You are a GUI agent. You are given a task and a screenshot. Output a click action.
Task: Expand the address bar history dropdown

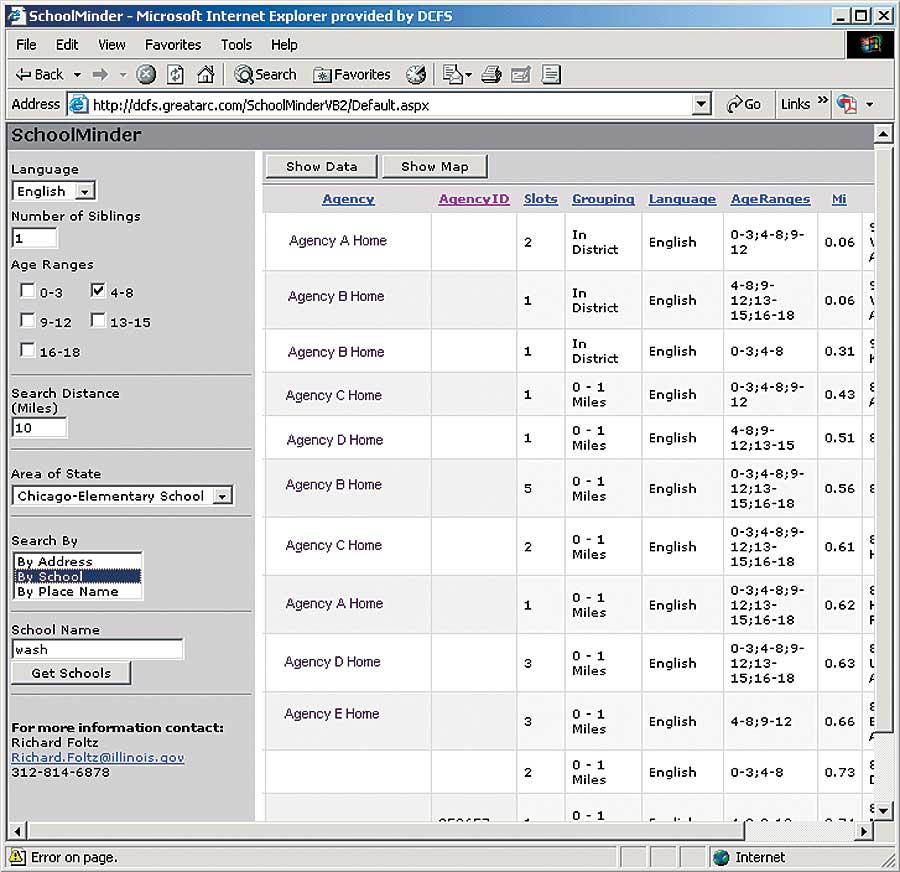(701, 104)
